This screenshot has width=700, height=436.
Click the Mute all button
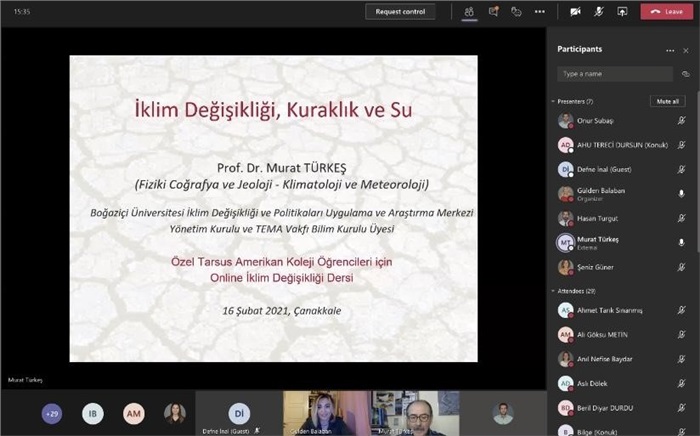pos(667,102)
